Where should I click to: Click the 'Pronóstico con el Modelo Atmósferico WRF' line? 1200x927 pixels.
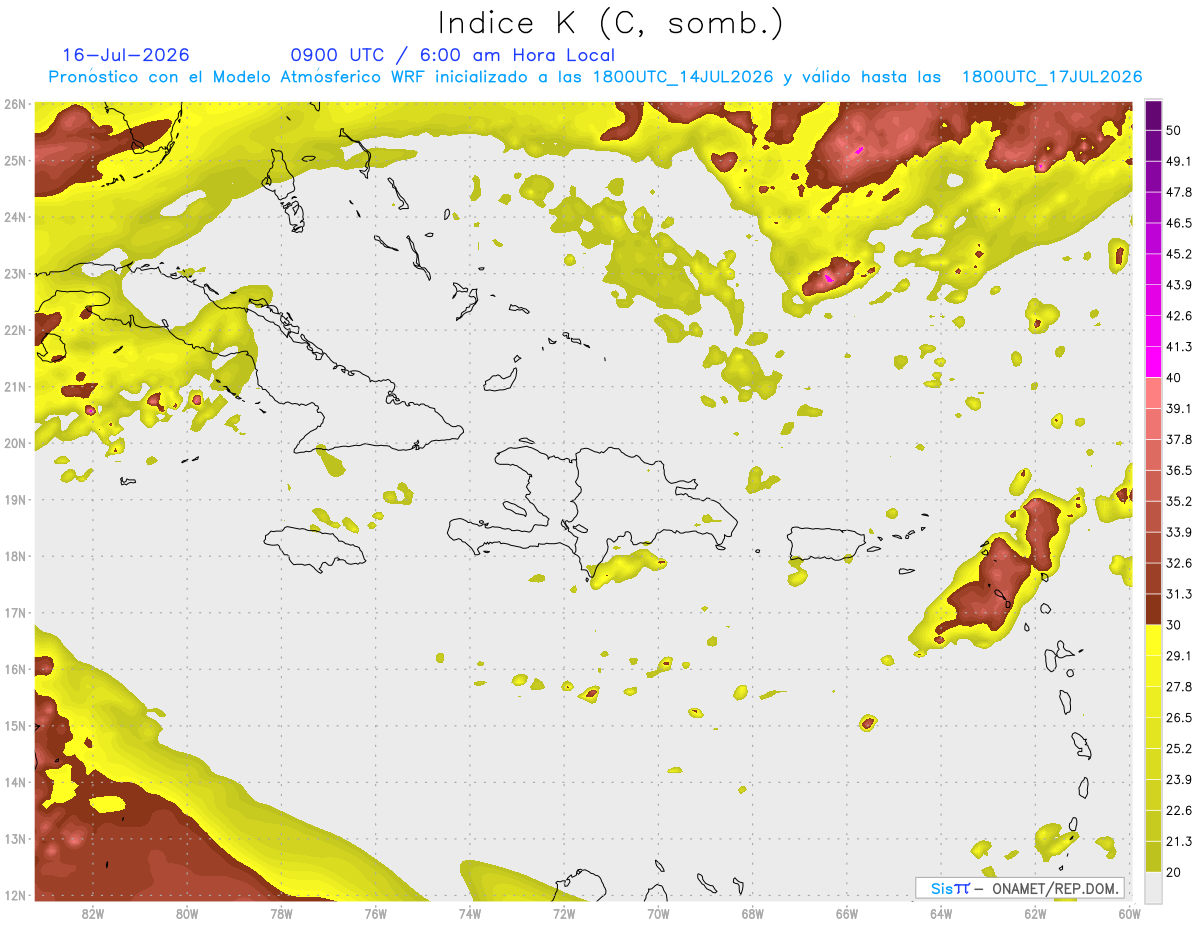point(596,77)
